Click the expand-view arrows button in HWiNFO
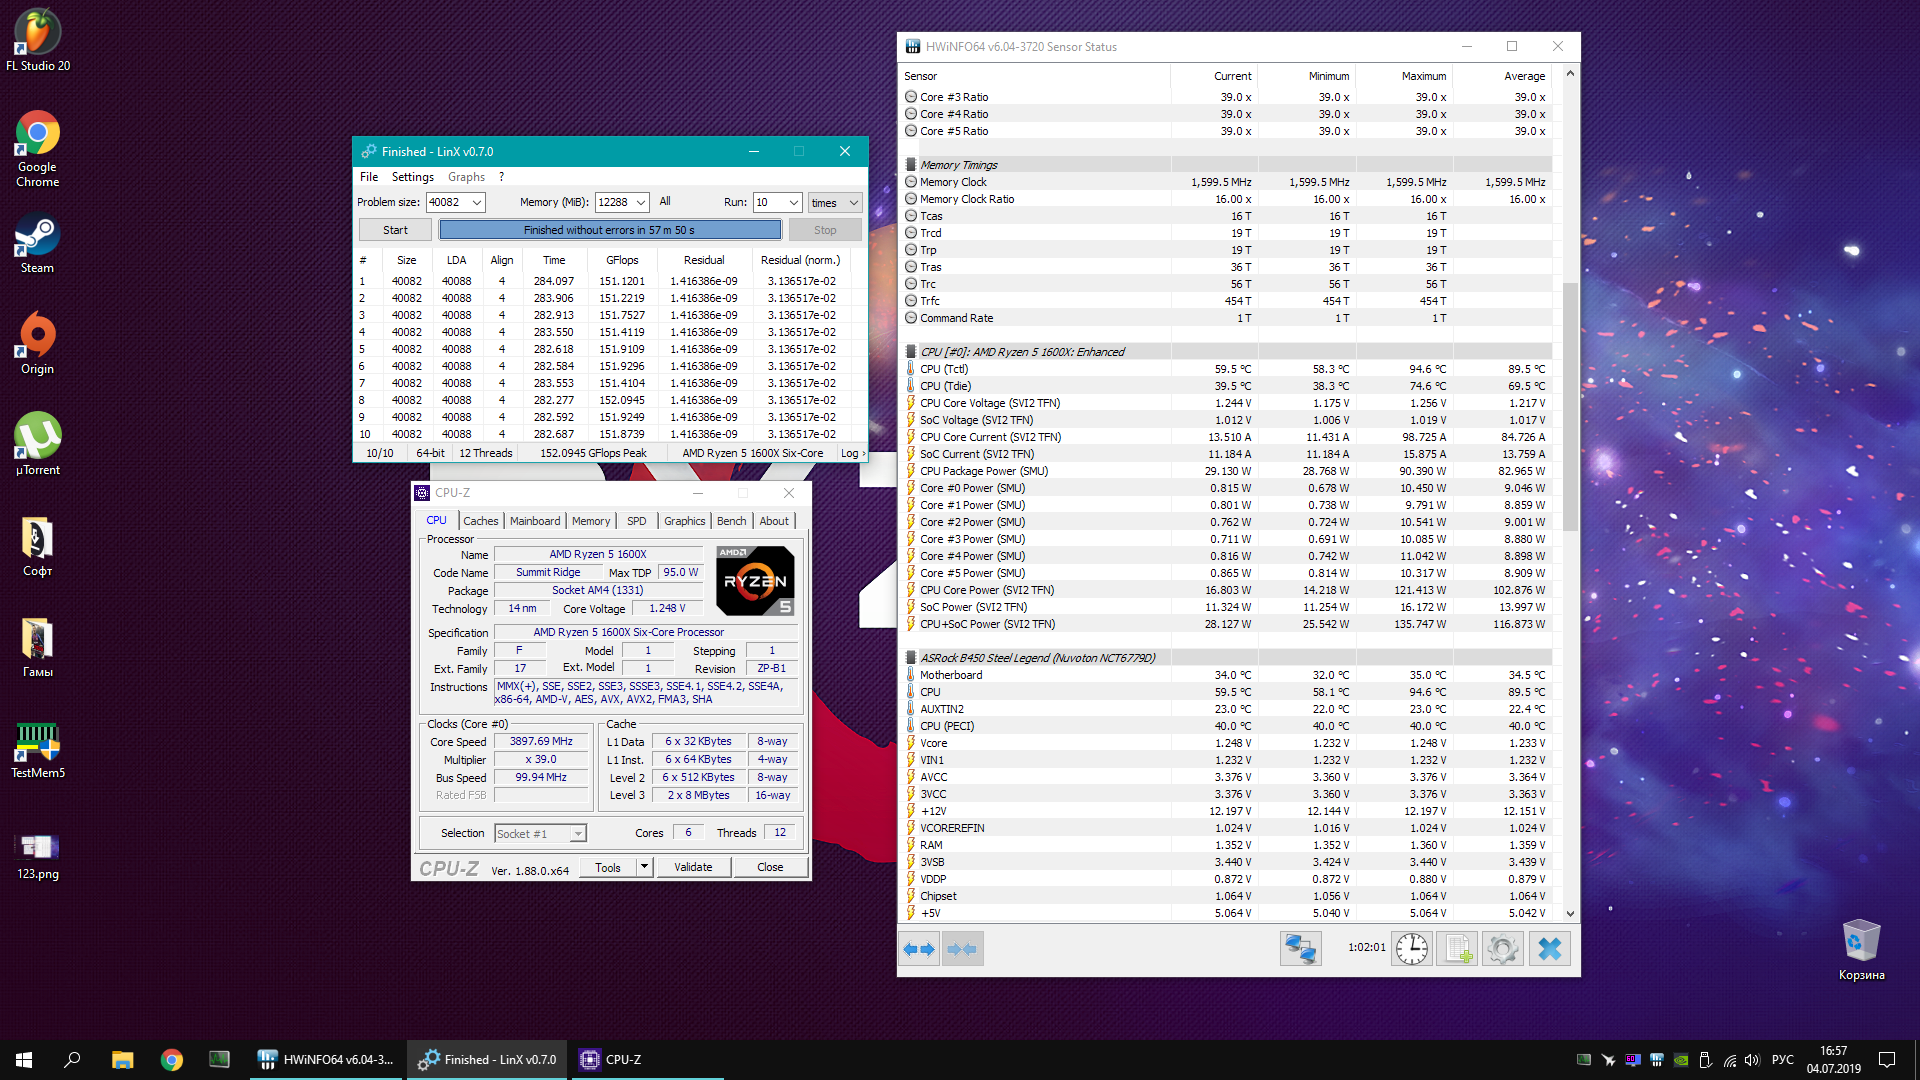This screenshot has width=1920, height=1080. [919, 949]
